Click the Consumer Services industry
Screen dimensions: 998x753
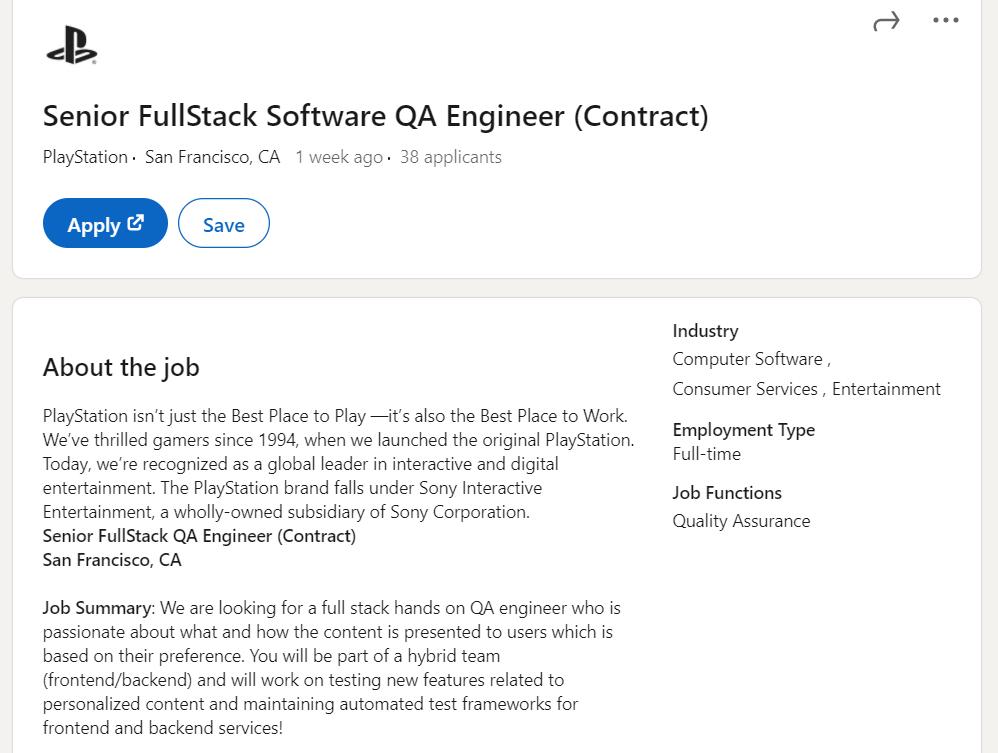[745, 389]
